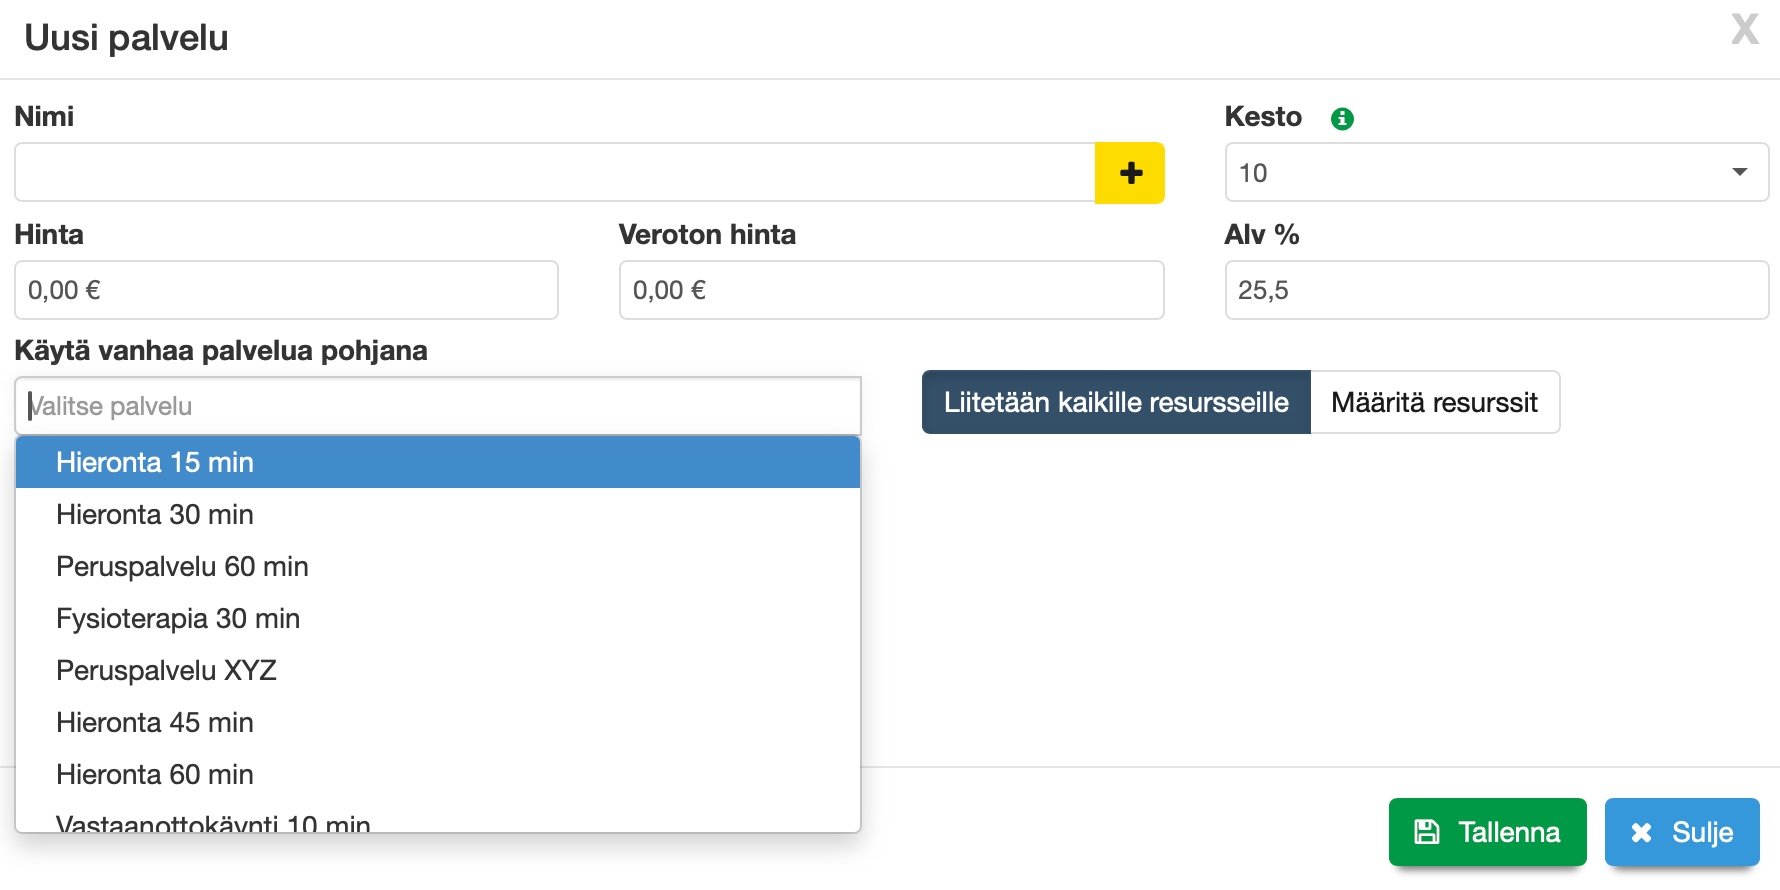Open the Kesto duration dropdown
Image resolution: width=1780 pixels, height=890 pixels.
pyautogui.click(x=1496, y=173)
